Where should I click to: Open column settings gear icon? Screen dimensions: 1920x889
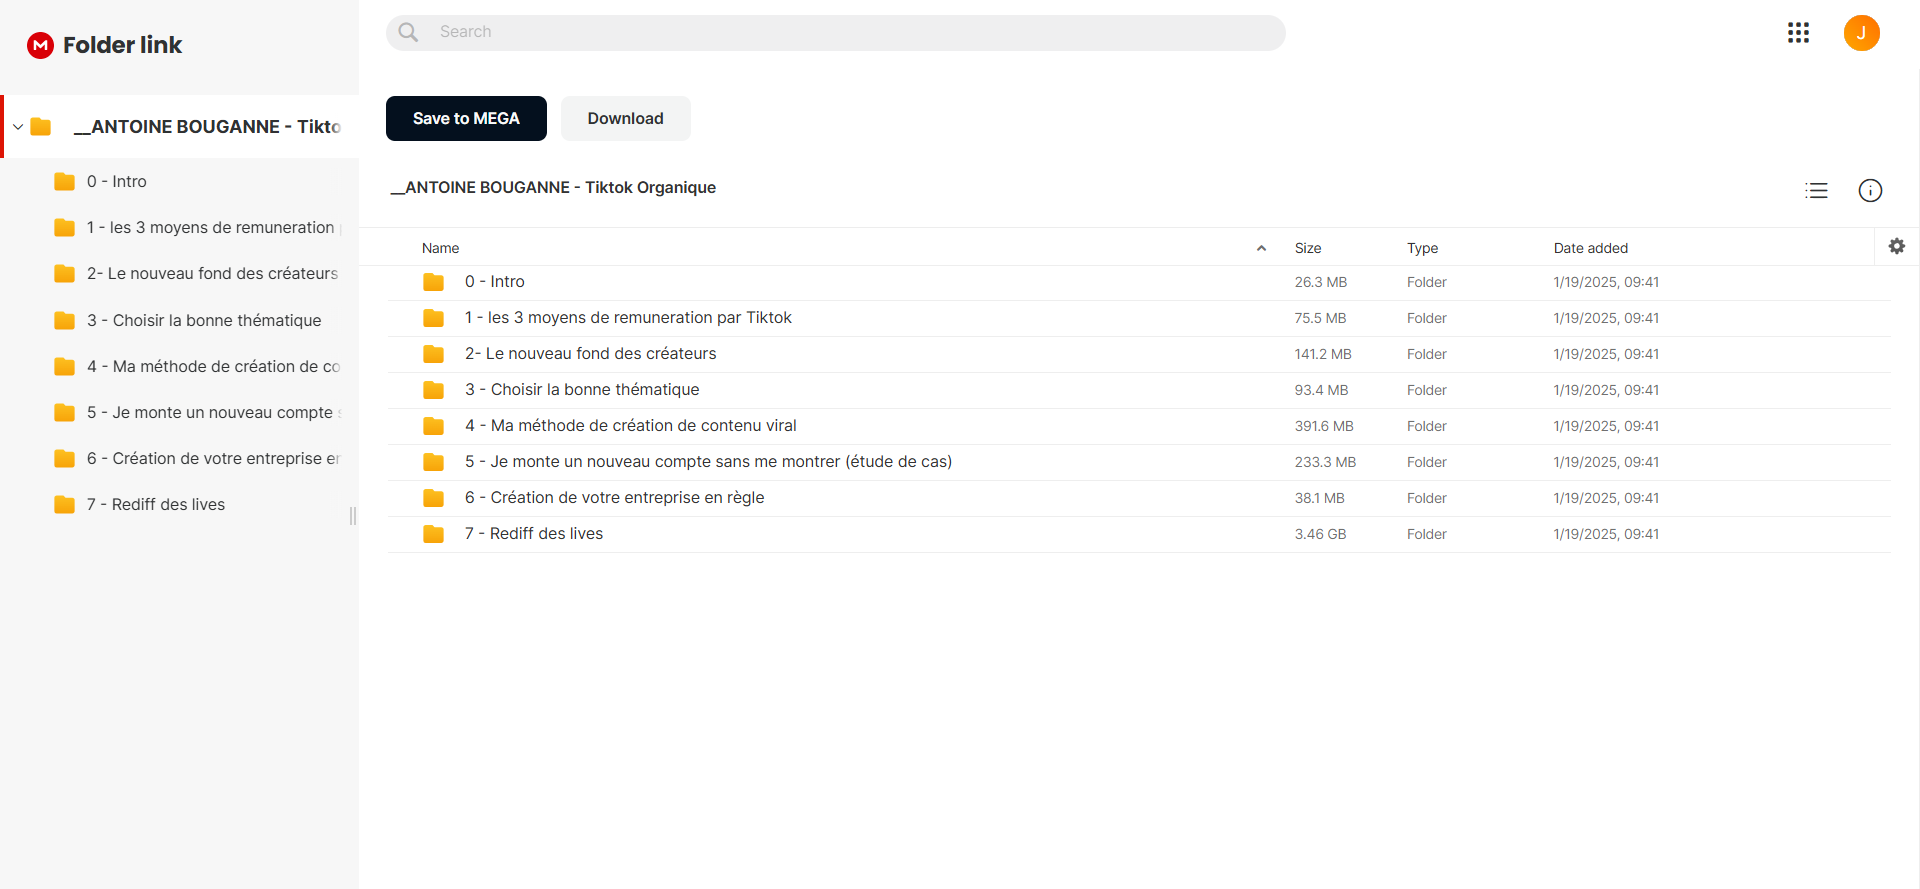(x=1896, y=246)
